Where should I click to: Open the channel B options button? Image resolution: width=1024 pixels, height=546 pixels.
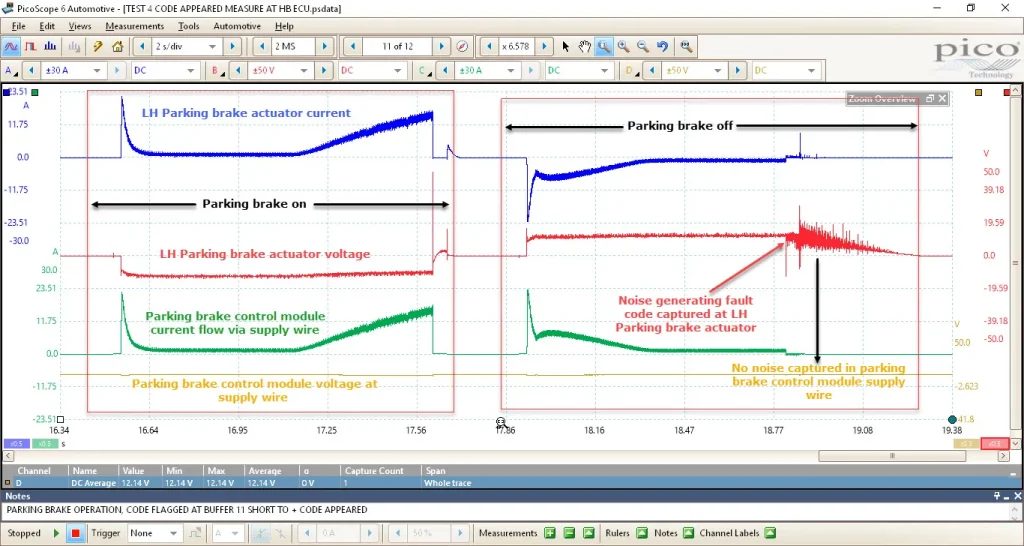[216, 71]
